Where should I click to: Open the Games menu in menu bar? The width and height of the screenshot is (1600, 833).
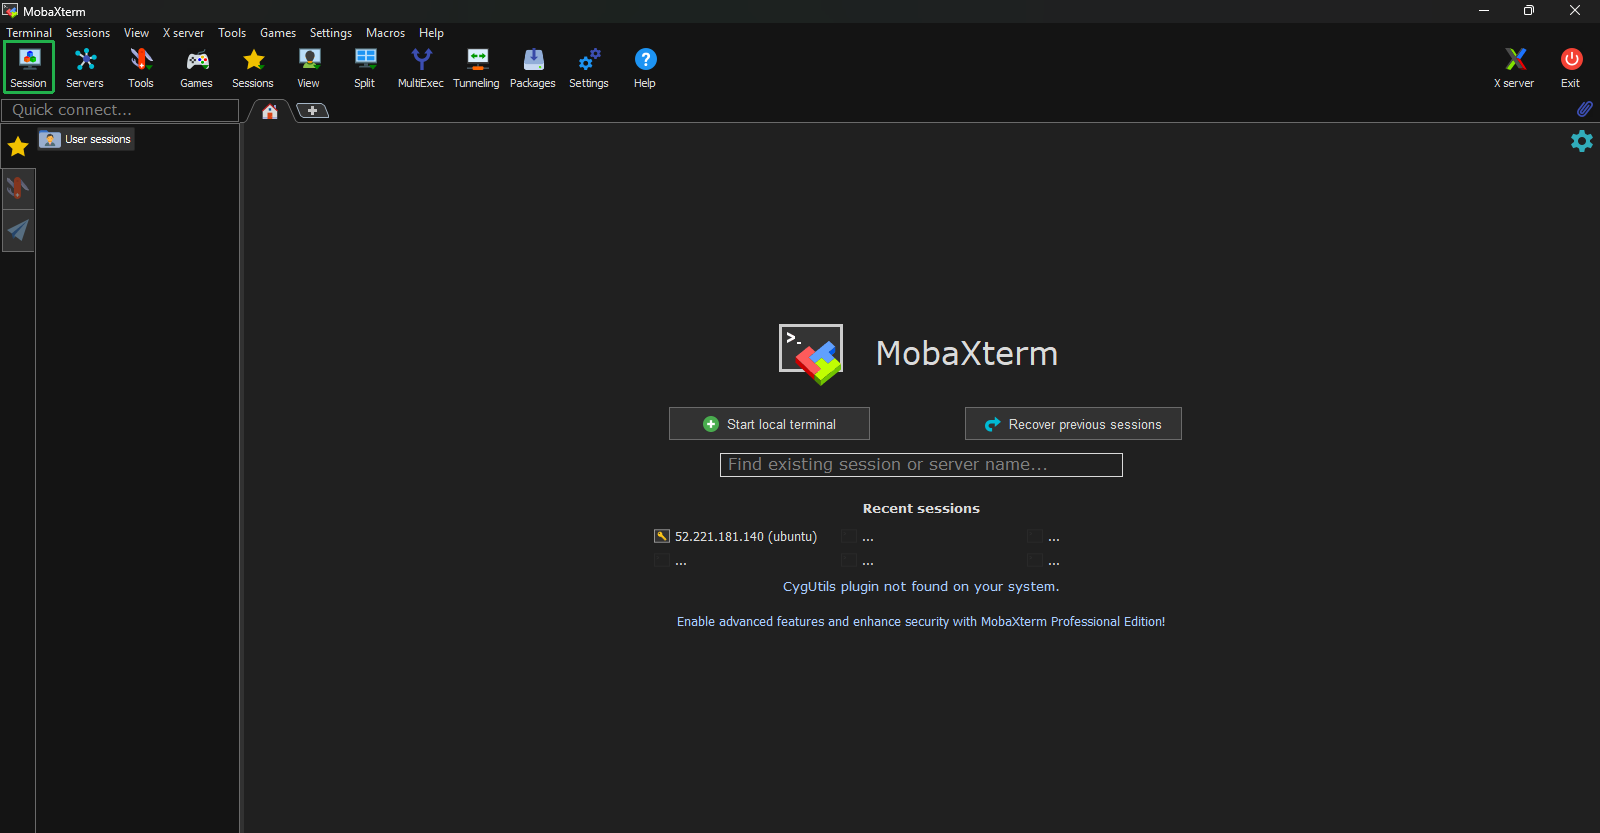click(278, 33)
